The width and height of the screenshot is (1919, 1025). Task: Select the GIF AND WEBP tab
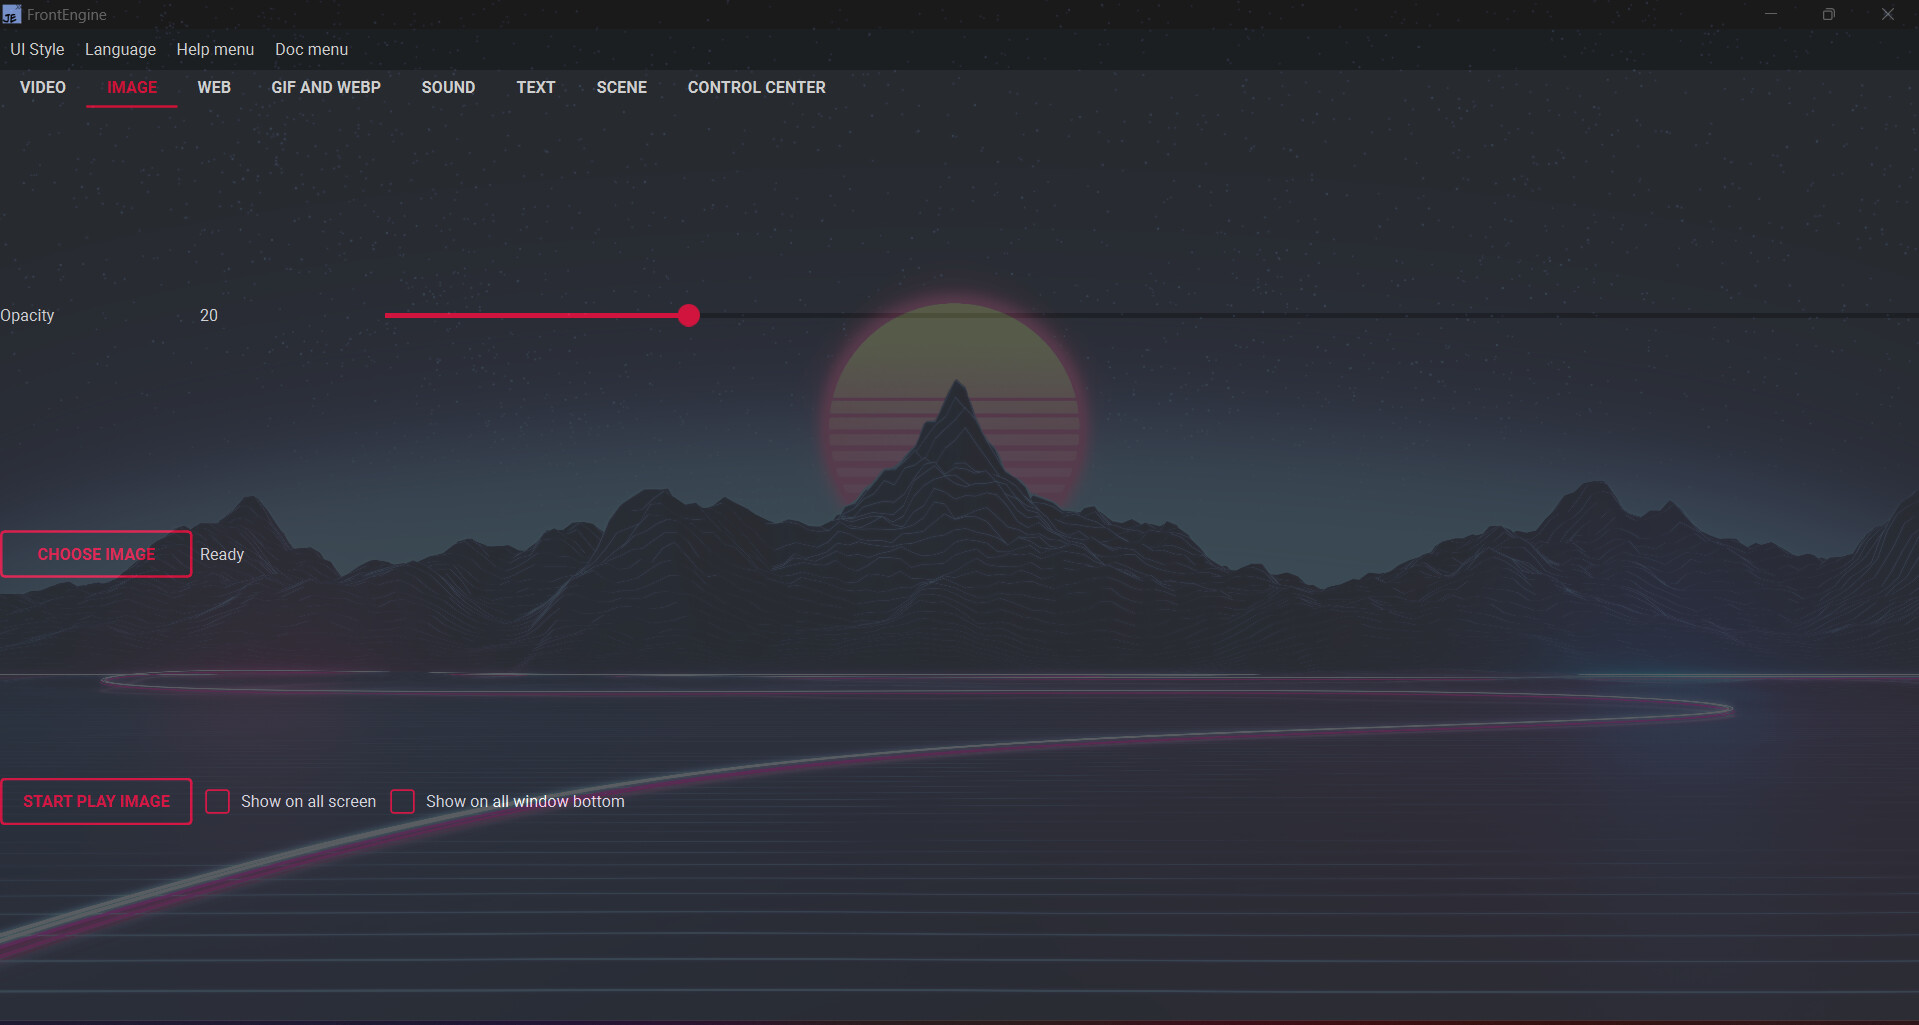click(x=326, y=87)
